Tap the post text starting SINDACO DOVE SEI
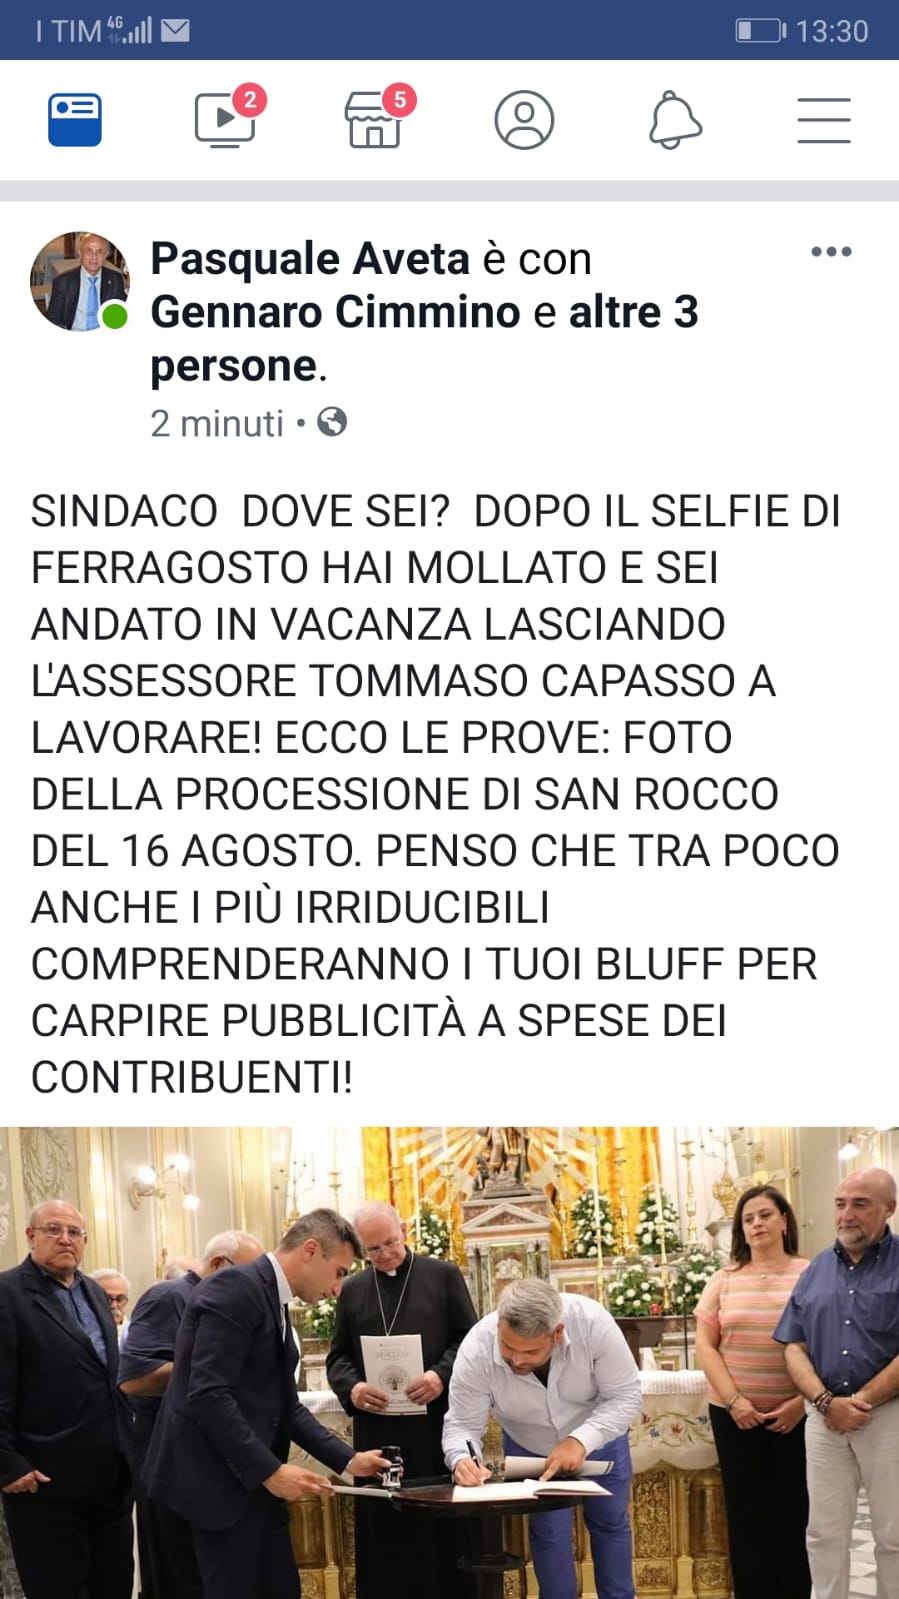Image resolution: width=899 pixels, height=1599 pixels. tap(435, 794)
